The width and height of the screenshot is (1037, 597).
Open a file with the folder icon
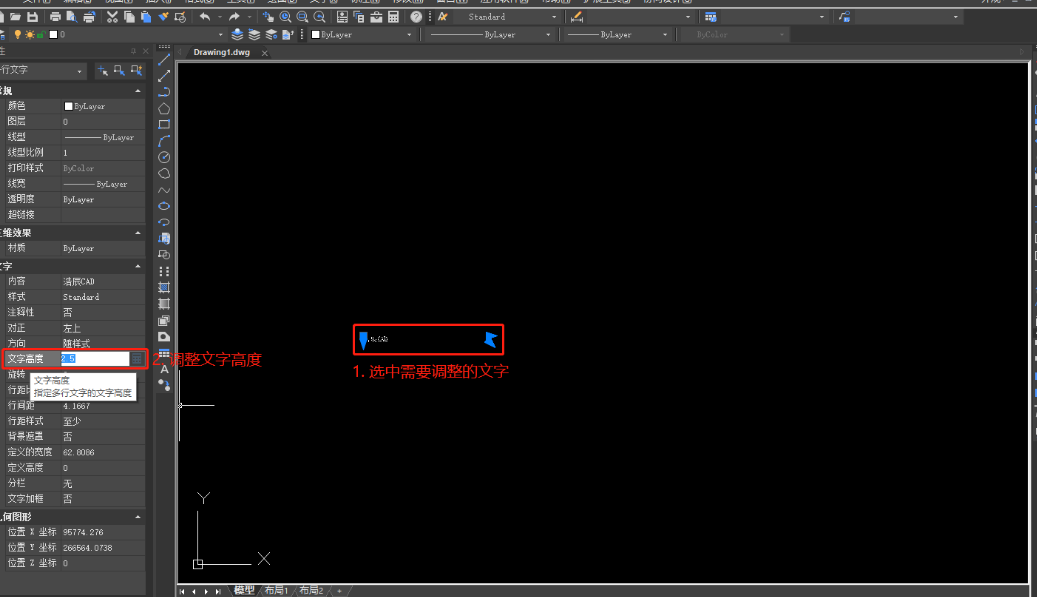(x=15, y=17)
